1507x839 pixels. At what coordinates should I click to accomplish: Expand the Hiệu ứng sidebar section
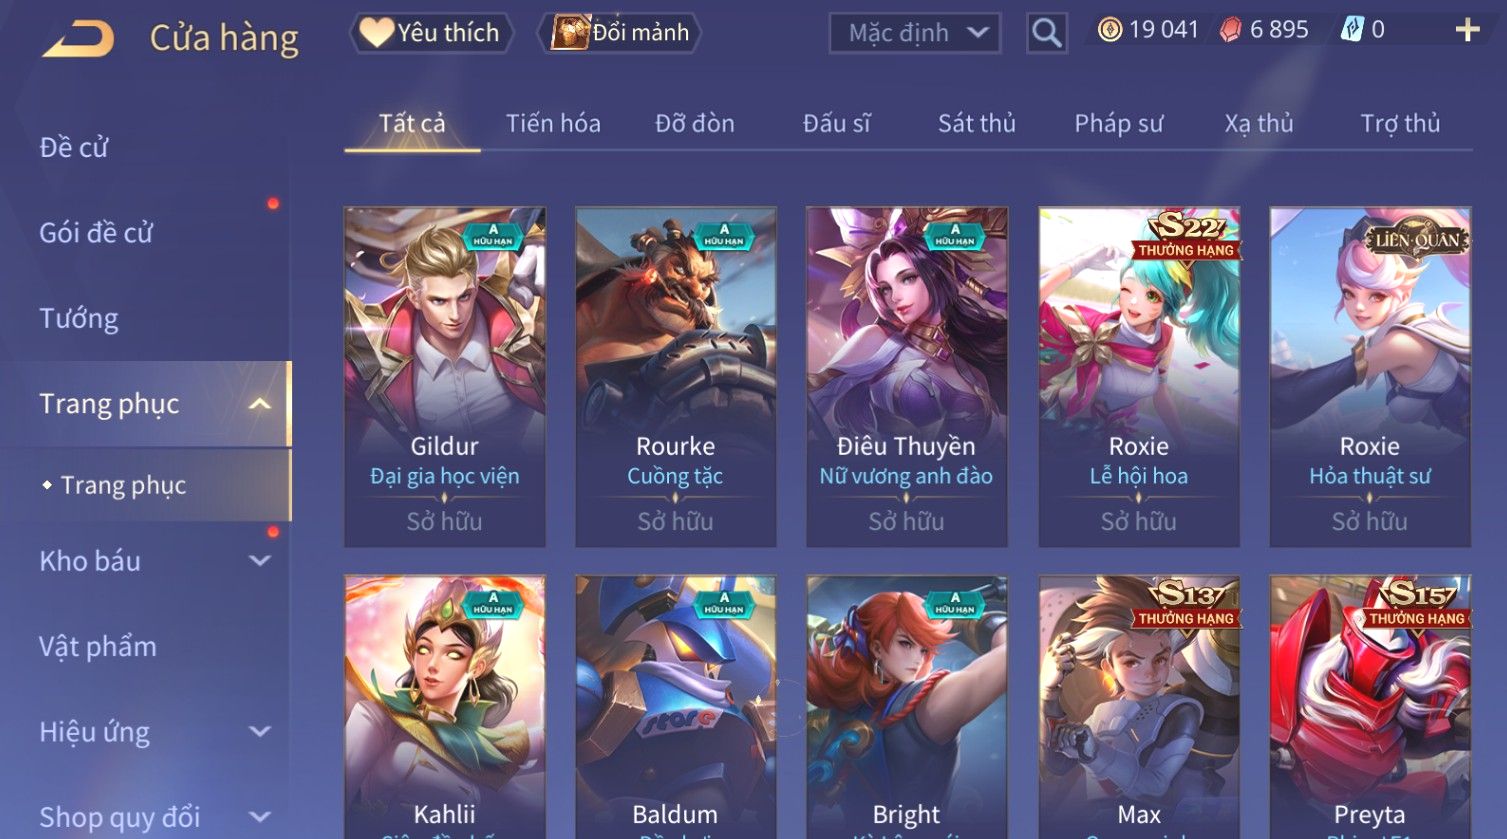[259, 732]
